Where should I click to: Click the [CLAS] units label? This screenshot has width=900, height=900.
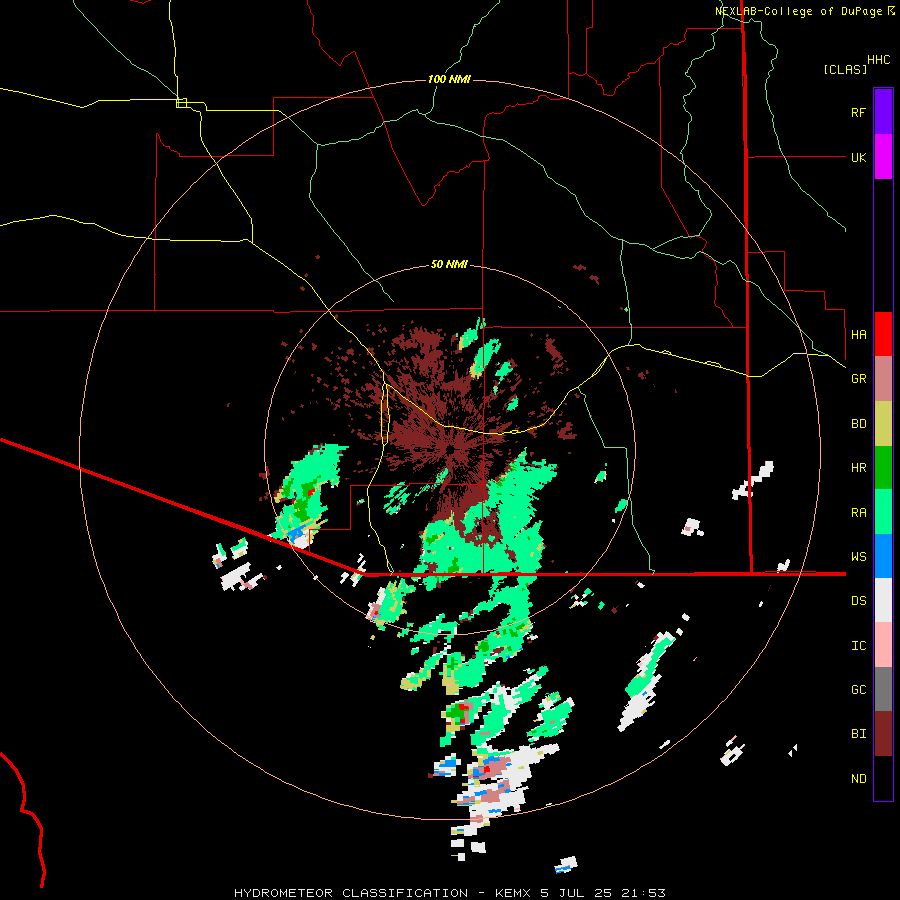[x=845, y=69]
